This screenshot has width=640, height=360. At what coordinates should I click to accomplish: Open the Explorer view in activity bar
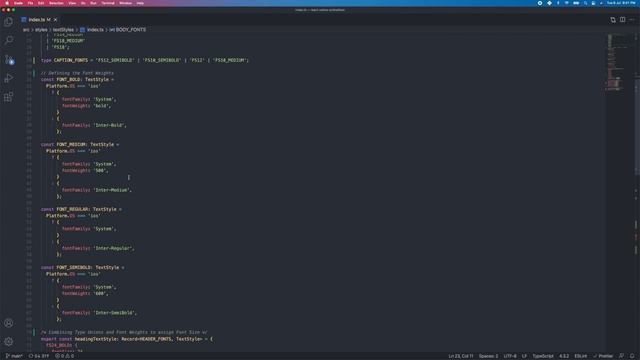point(9,22)
